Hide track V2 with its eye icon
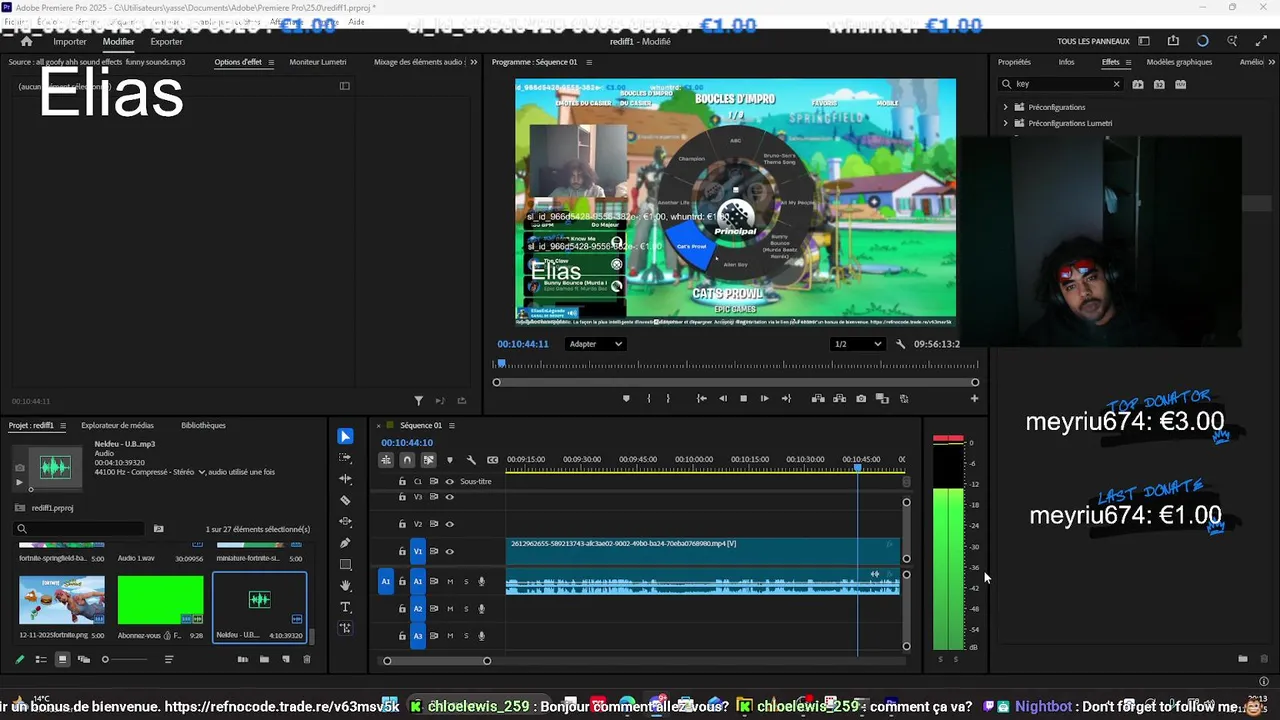This screenshot has width=1280, height=720. click(449, 524)
